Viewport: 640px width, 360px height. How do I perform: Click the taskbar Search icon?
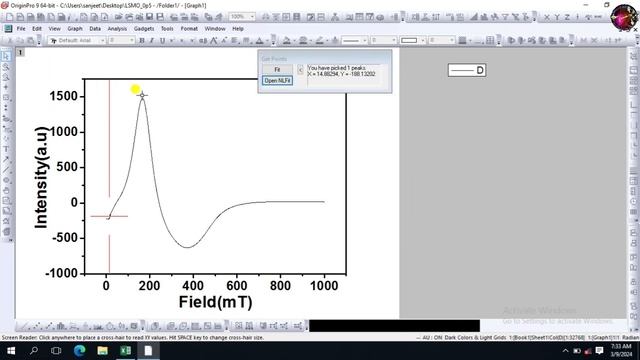(34, 351)
